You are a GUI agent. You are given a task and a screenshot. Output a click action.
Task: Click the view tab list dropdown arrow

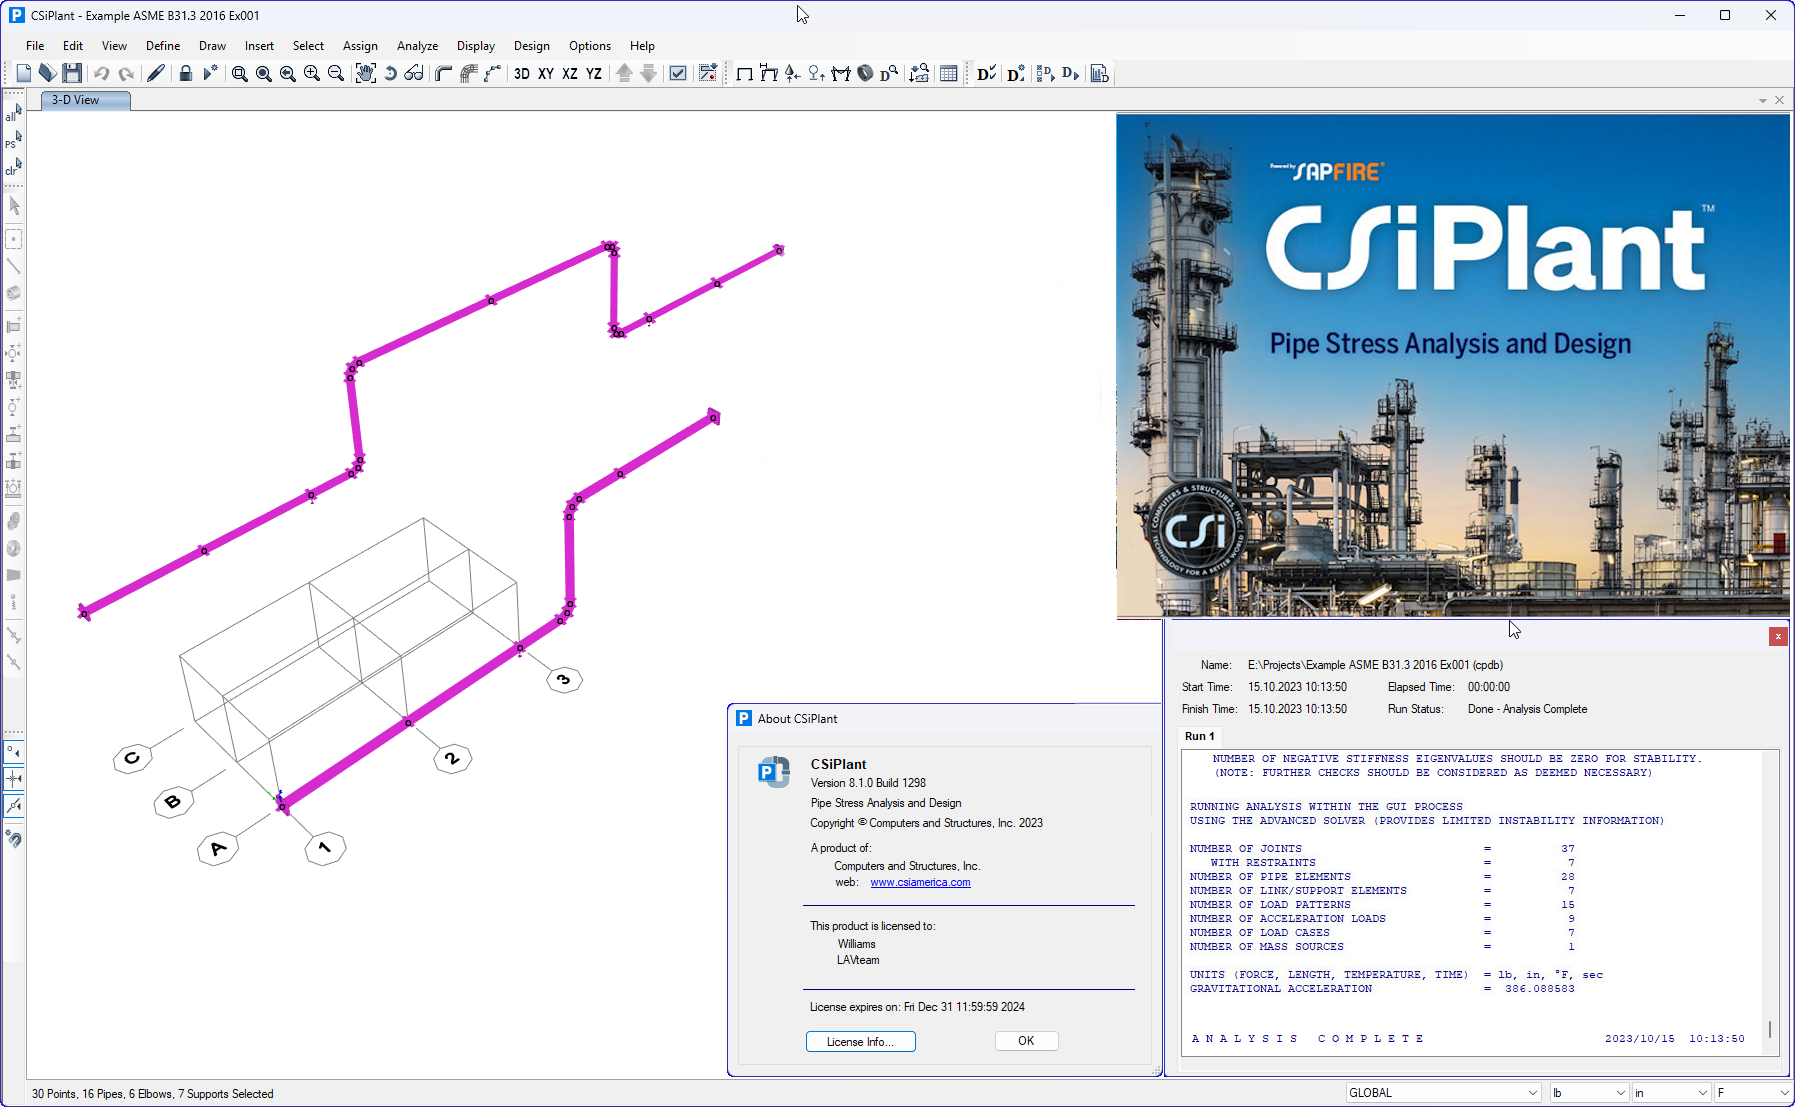[1763, 101]
